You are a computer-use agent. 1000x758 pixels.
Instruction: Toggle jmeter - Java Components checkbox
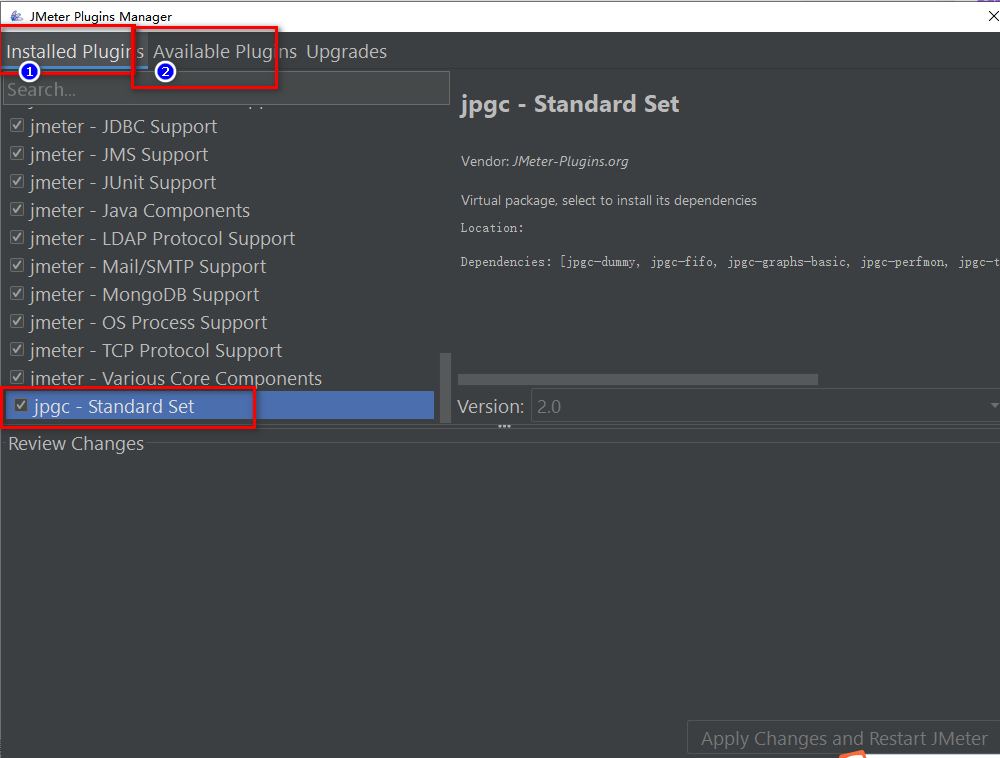pyautogui.click(x=17, y=210)
